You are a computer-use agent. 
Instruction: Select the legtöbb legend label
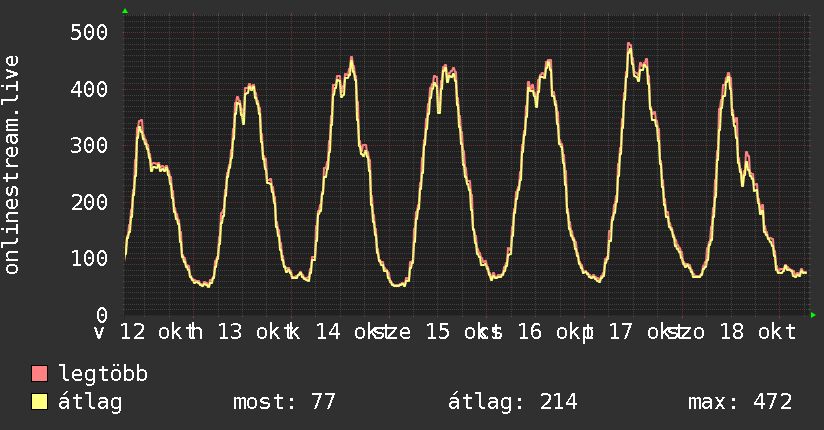click(103, 373)
